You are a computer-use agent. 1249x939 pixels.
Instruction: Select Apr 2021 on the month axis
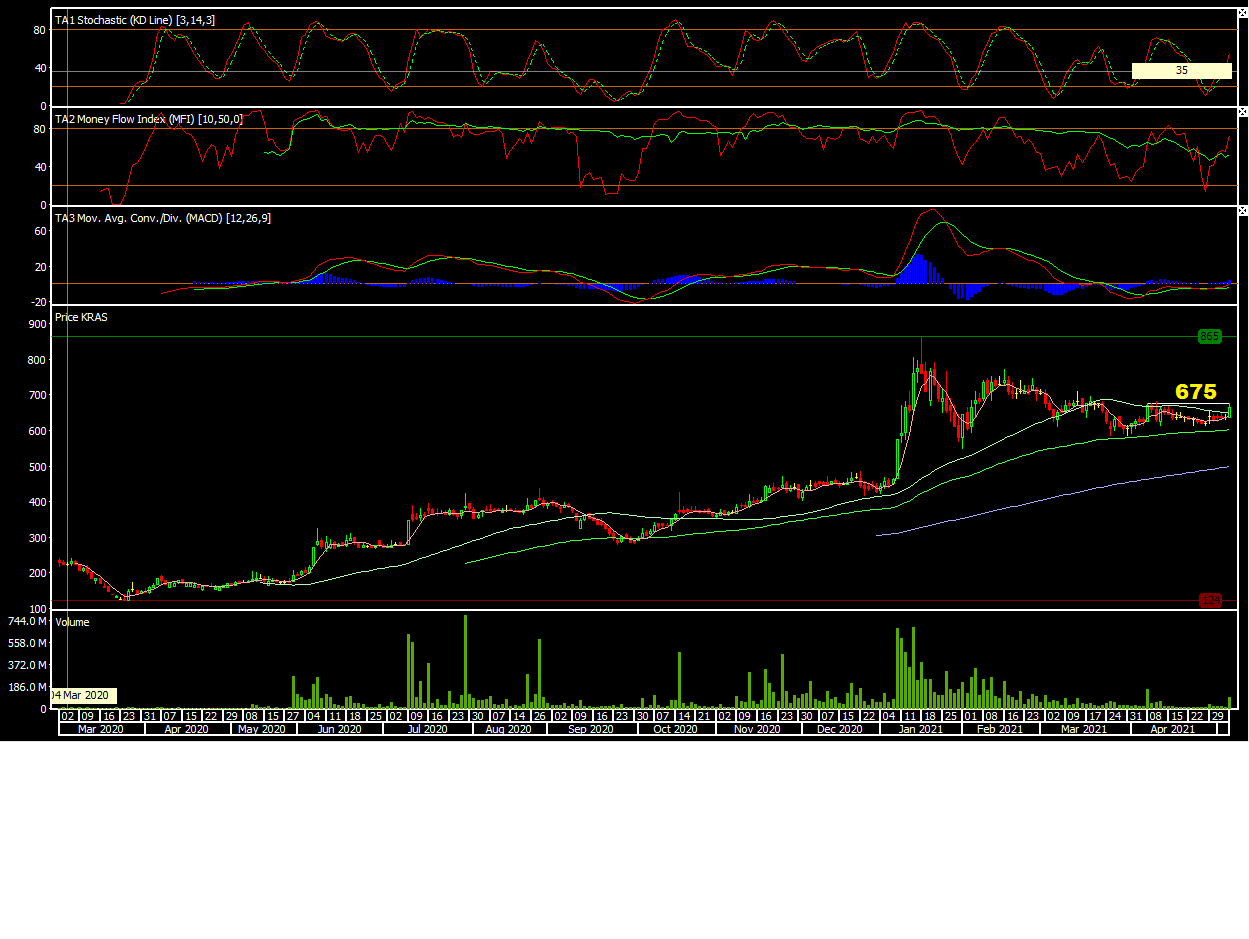click(1173, 729)
